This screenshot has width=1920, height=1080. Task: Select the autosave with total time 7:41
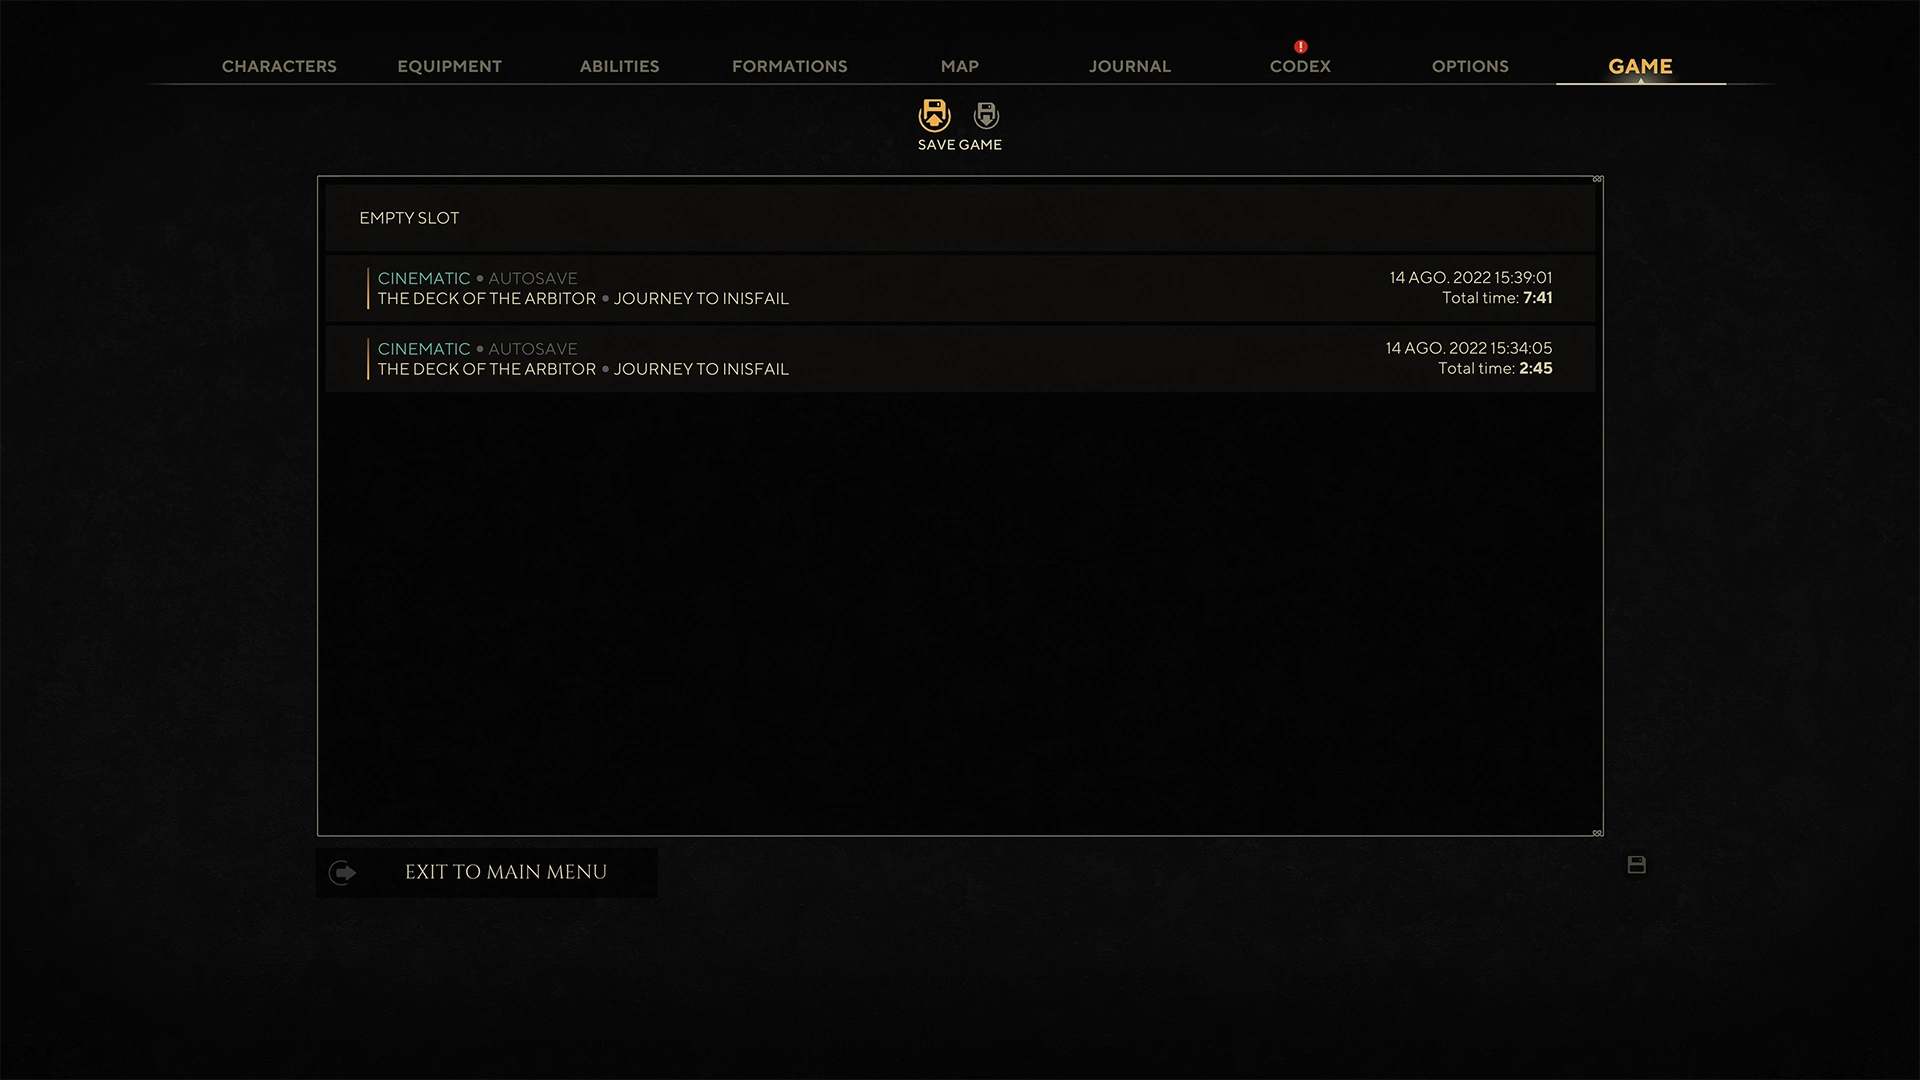point(960,288)
